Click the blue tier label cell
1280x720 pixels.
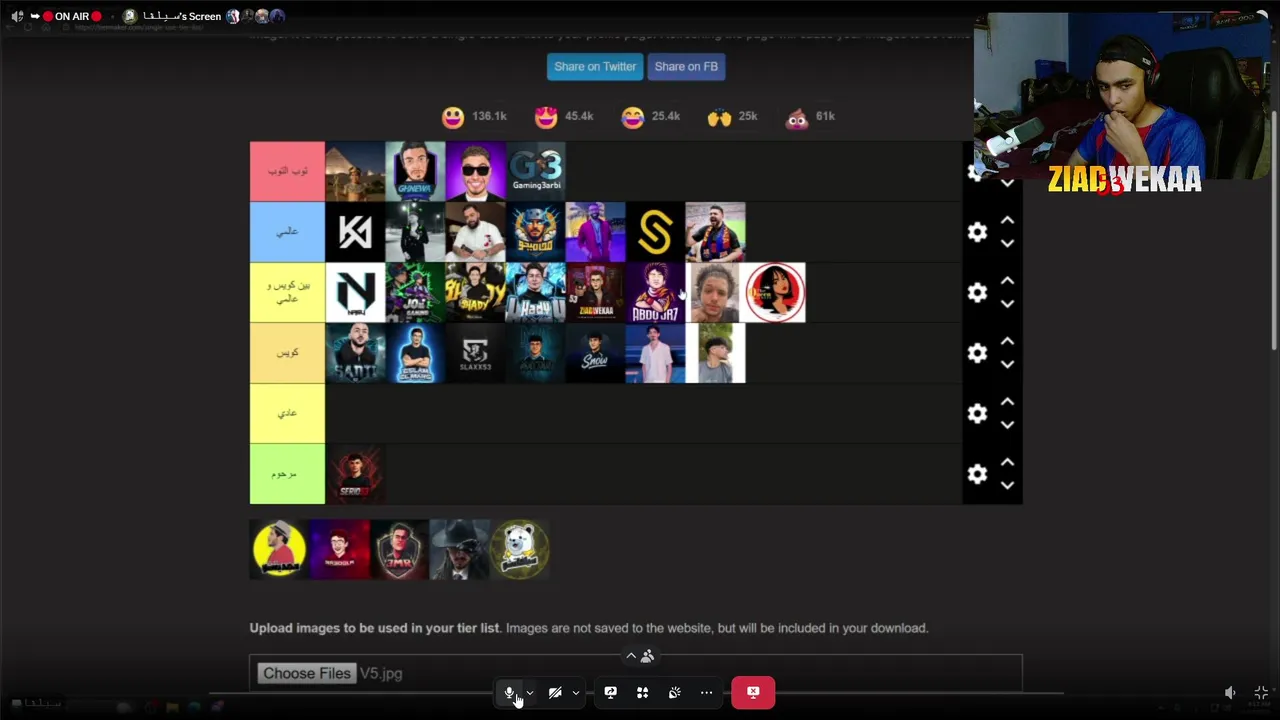pos(287,232)
